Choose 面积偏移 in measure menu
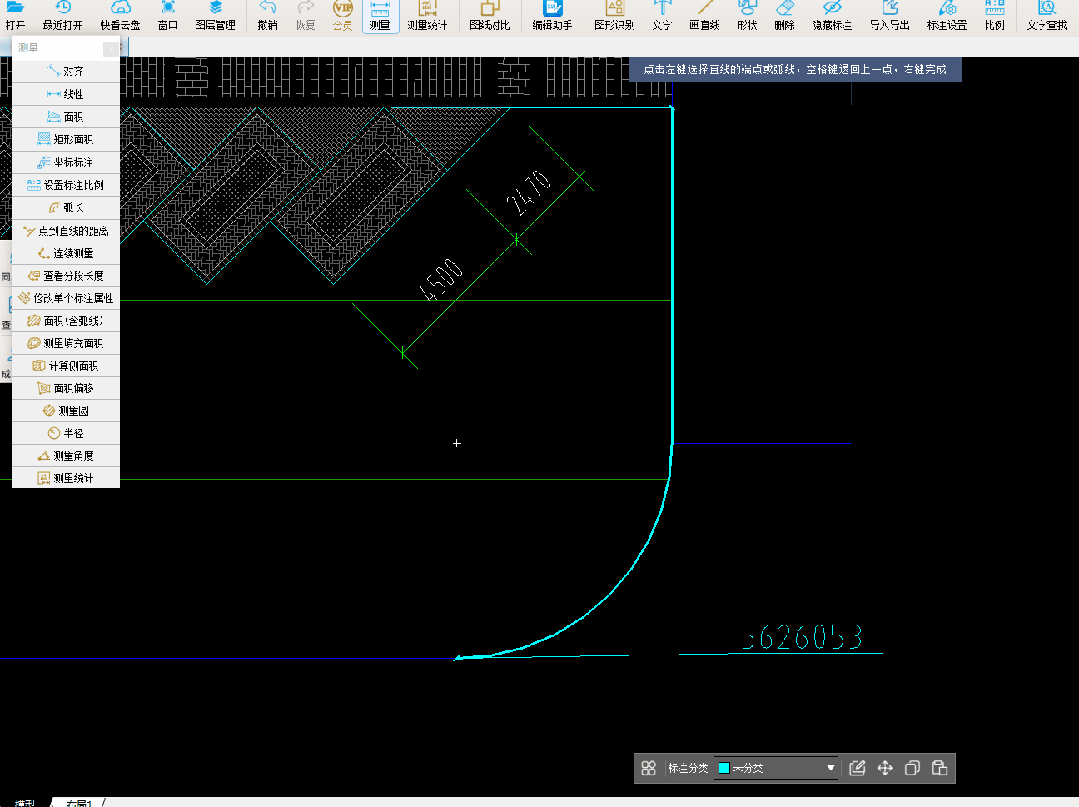 [66, 388]
